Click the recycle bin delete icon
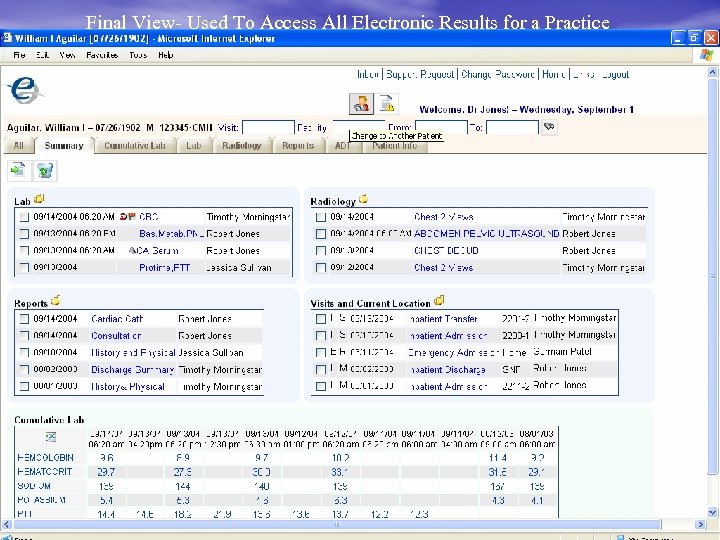 pyautogui.click(x=45, y=170)
